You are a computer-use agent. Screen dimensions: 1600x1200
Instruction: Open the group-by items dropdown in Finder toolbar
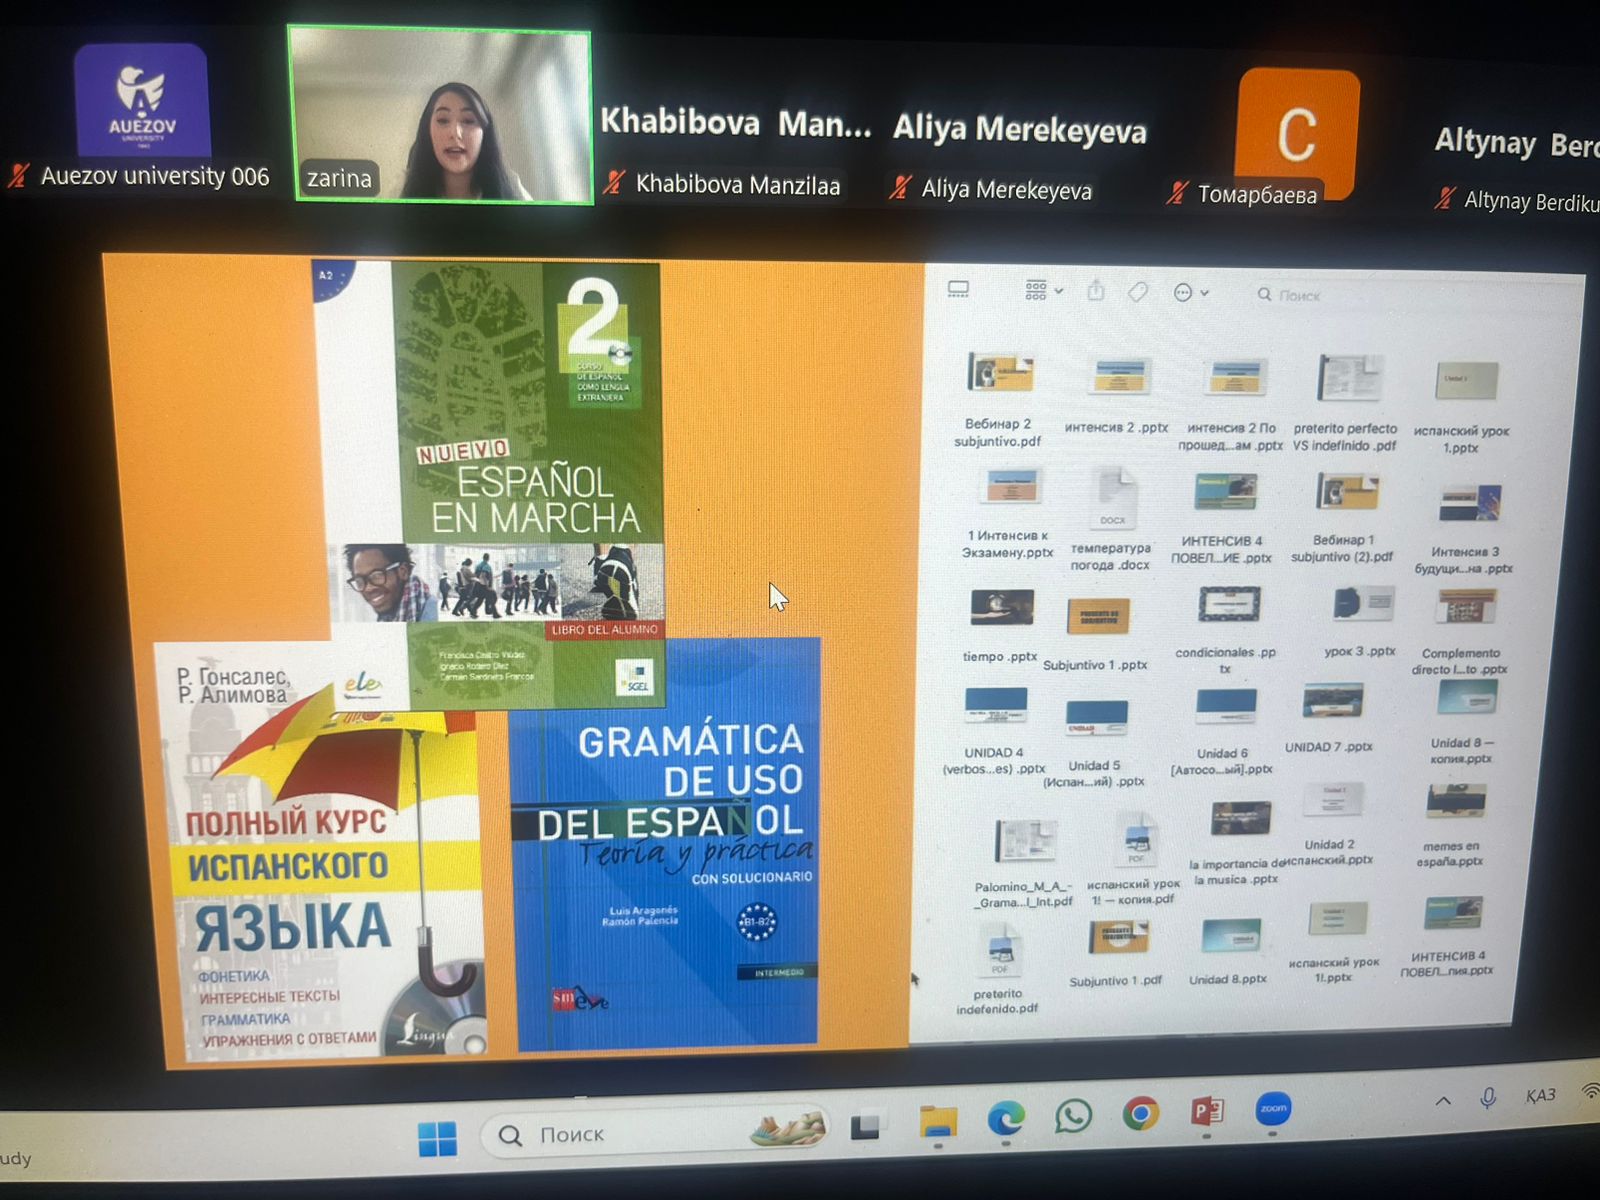(1043, 291)
